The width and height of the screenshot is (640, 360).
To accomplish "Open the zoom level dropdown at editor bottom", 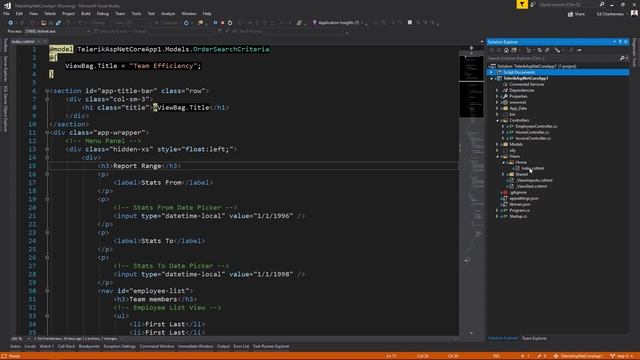I will click(28, 339).
